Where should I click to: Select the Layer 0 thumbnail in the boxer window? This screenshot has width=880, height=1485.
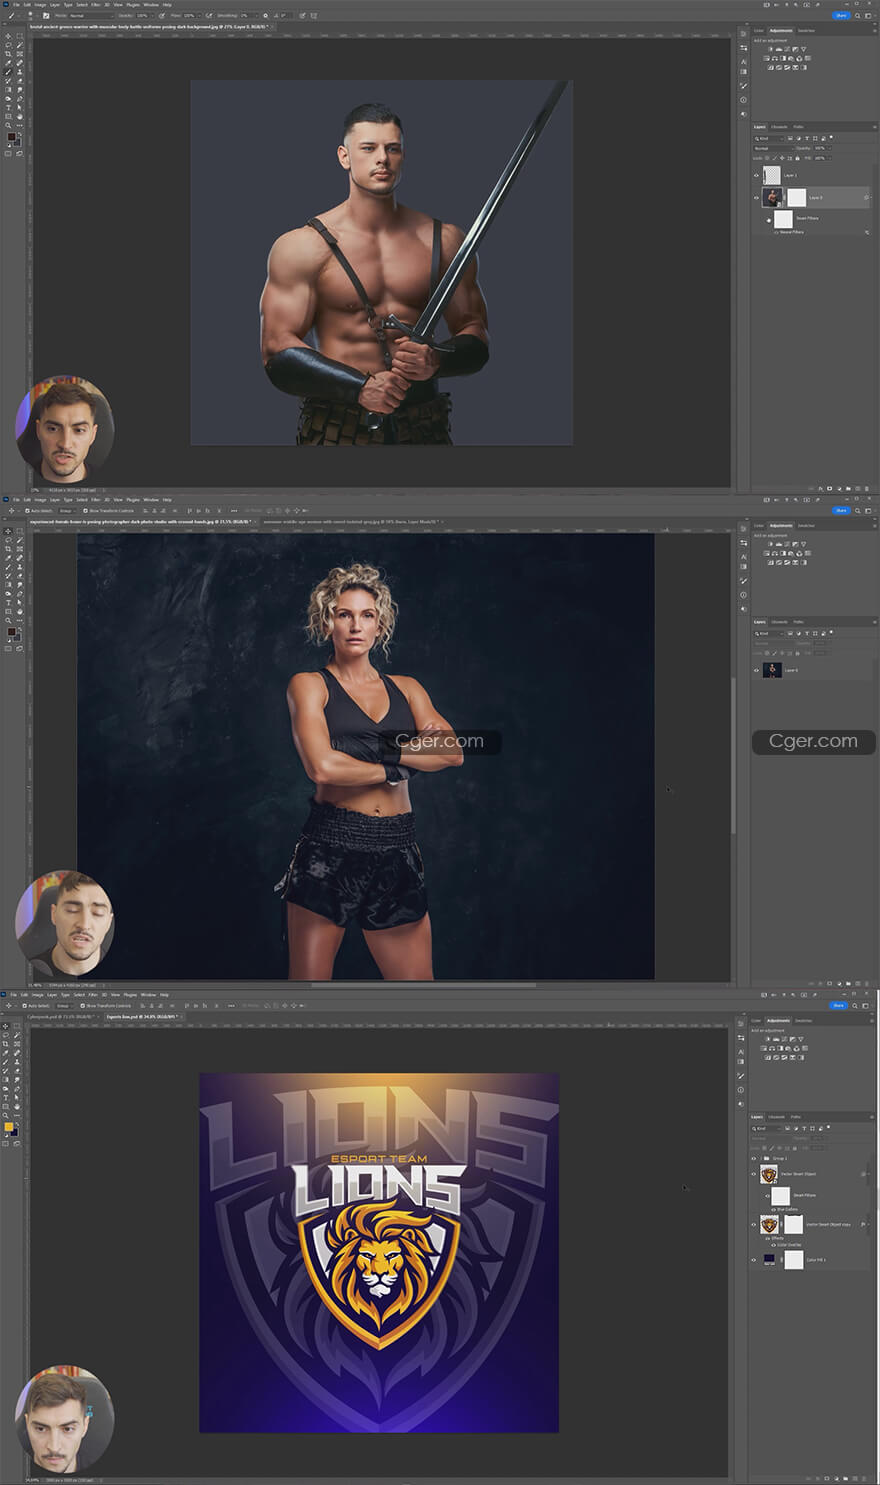coord(772,670)
